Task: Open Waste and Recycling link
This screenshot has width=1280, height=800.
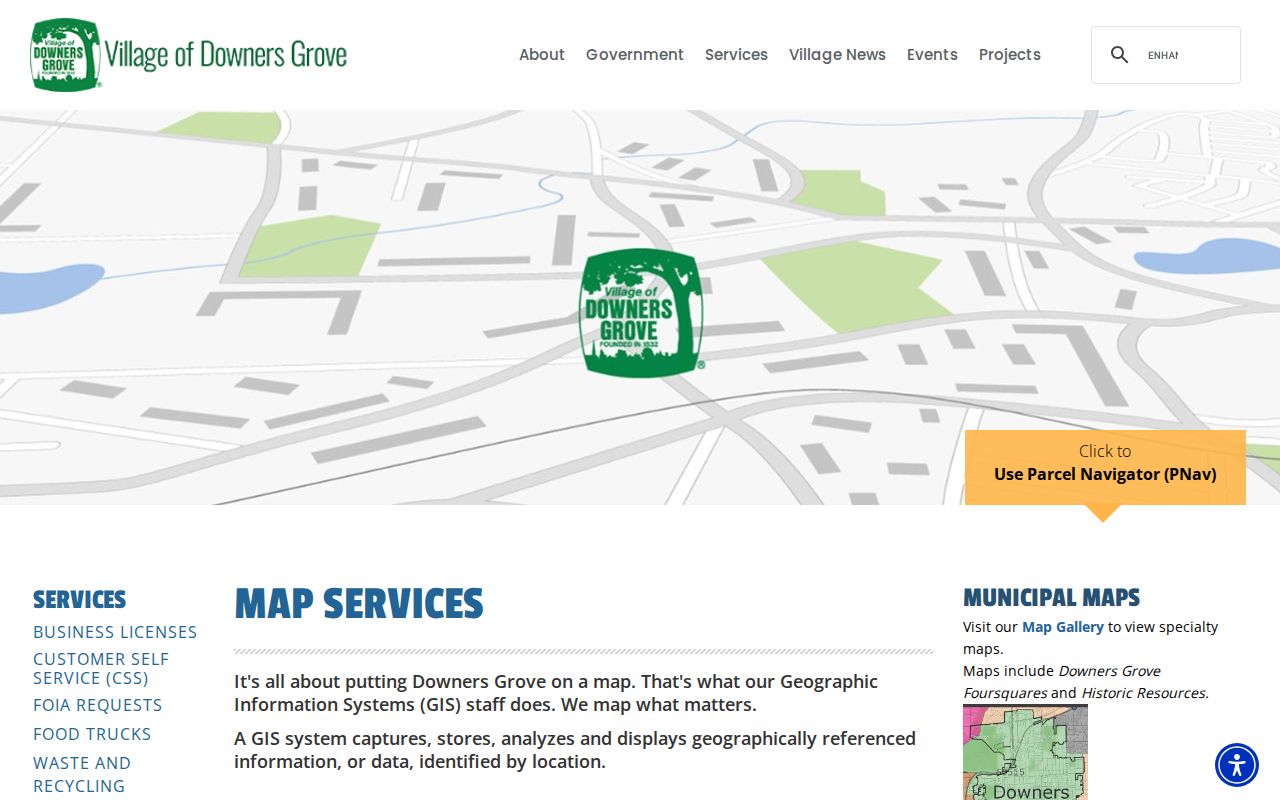Action: pos(82,774)
